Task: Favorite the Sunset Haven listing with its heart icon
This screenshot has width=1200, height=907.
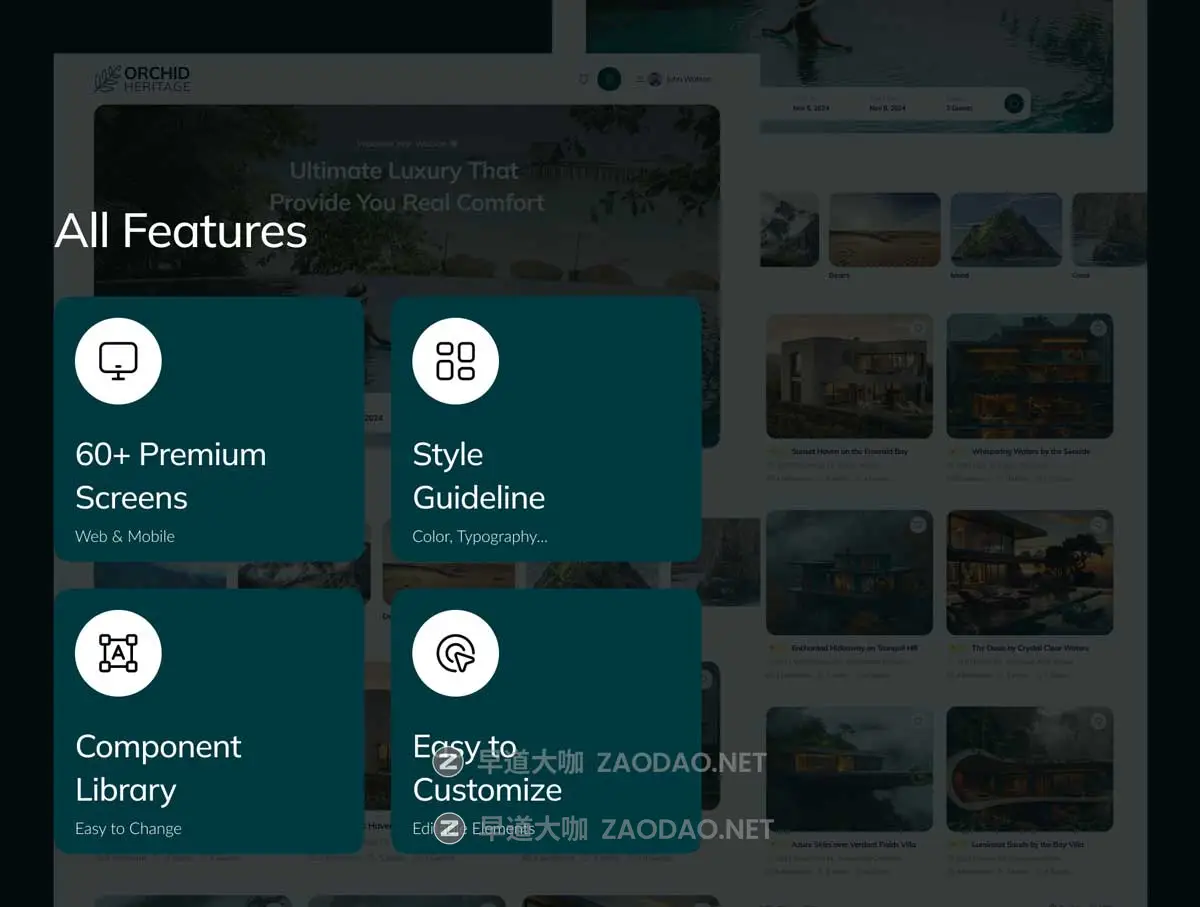Action: pyautogui.click(x=917, y=328)
